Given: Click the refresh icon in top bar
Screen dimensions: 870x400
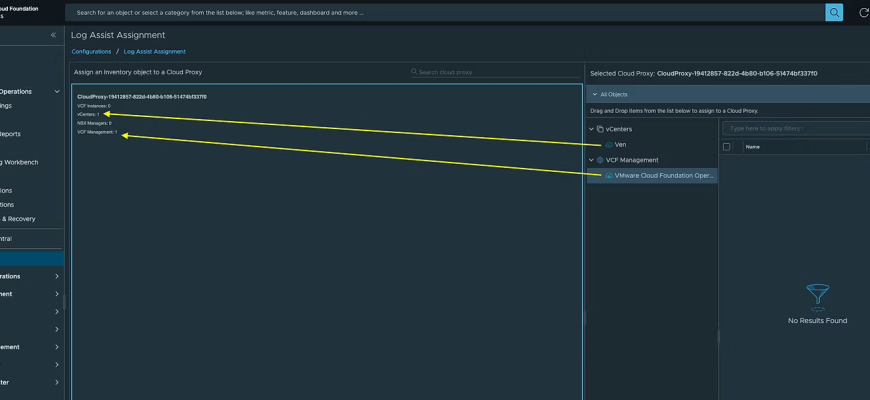Looking at the screenshot, I should [864, 13].
